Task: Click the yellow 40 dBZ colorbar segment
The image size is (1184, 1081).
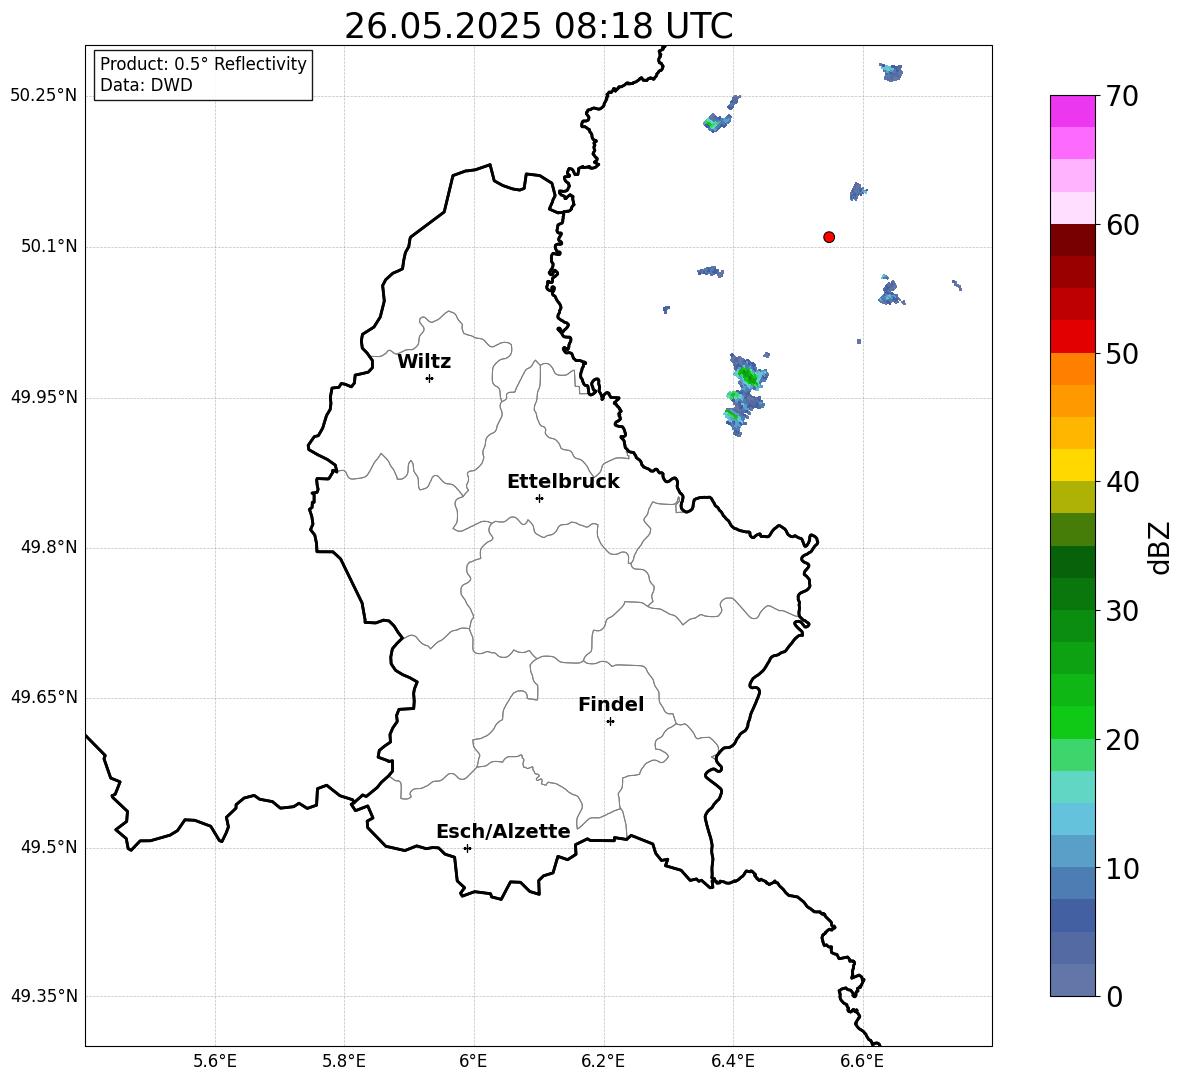Action: coord(1072,465)
